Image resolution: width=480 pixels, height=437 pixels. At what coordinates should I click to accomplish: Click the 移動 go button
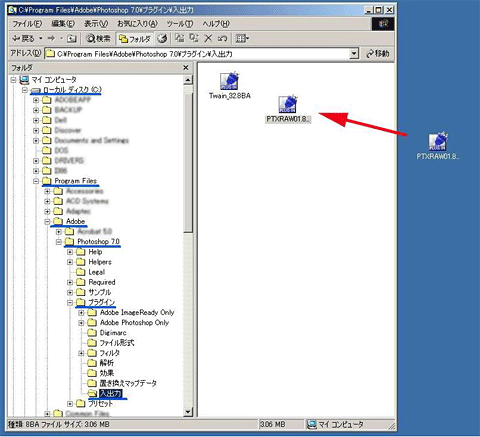click(x=378, y=54)
